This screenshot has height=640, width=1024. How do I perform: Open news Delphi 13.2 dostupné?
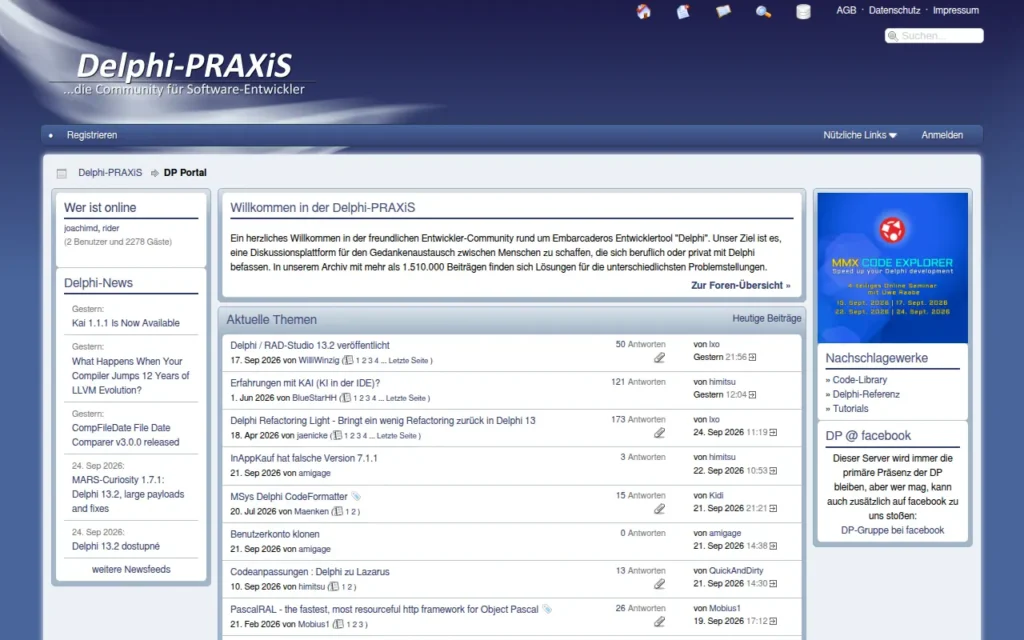click(x=116, y=547)
